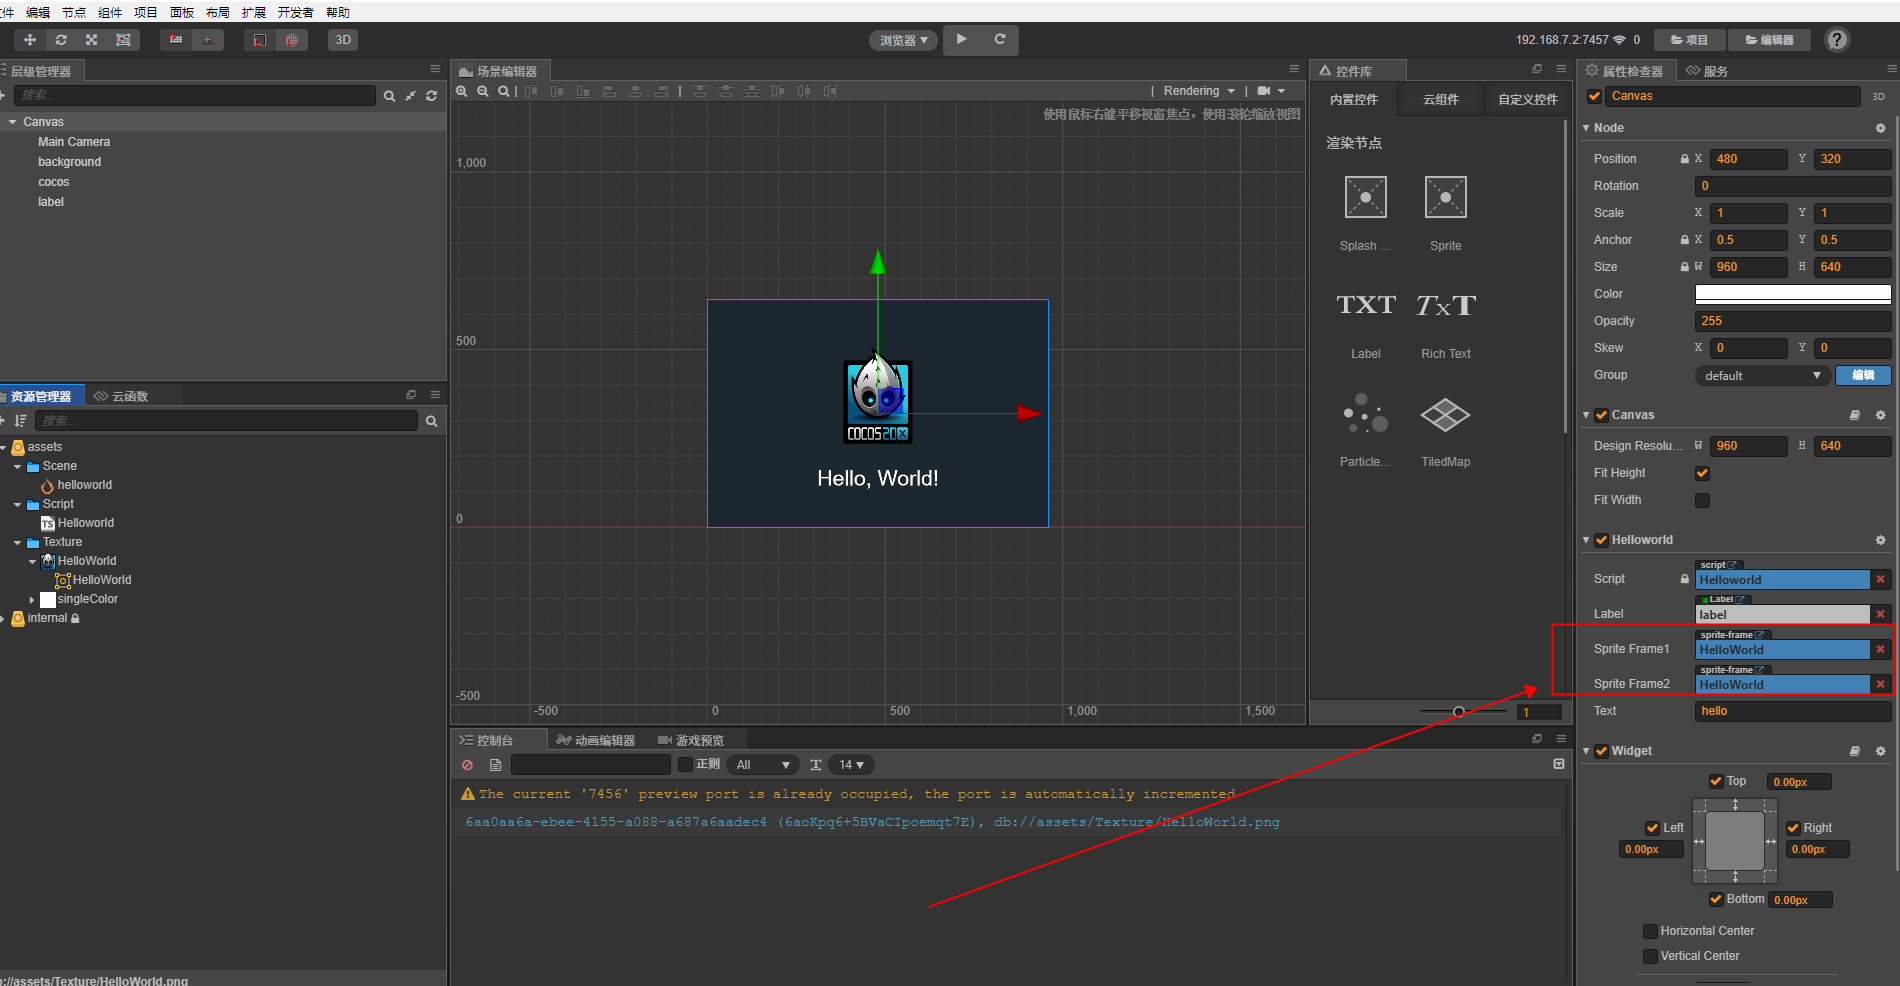Viewport: 1900px width, 986px height.
Task: Open the console log file icon
Action: 495,765
